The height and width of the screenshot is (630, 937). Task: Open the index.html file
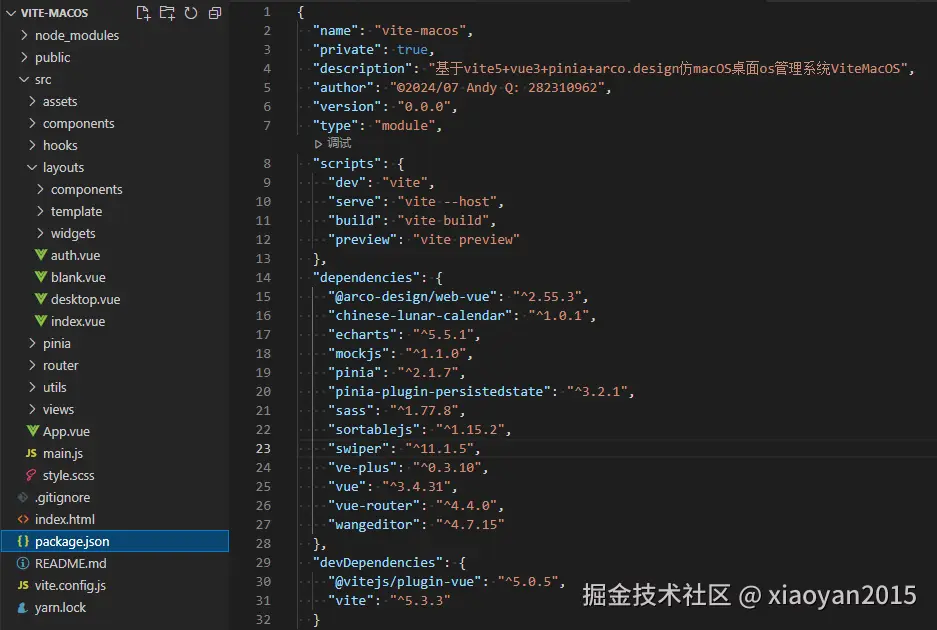[x=65, y=519]
